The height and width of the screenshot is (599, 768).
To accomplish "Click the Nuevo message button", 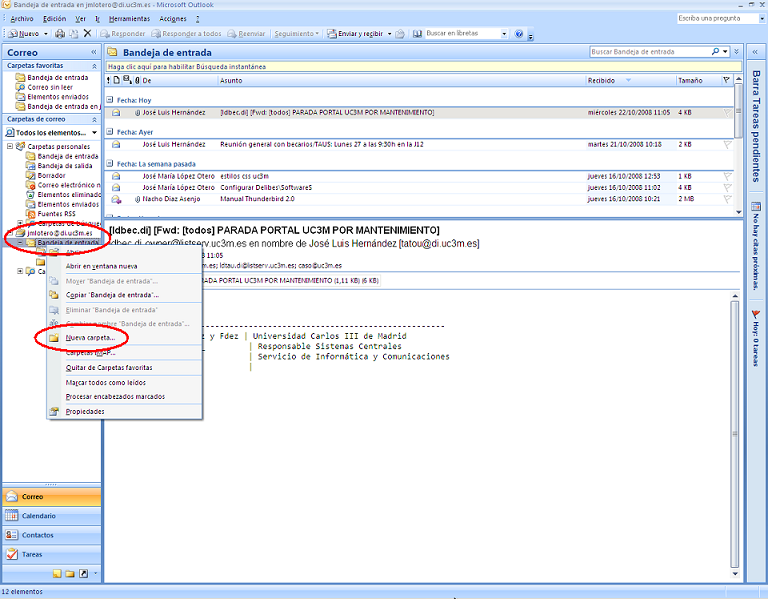I will (24, 33).
